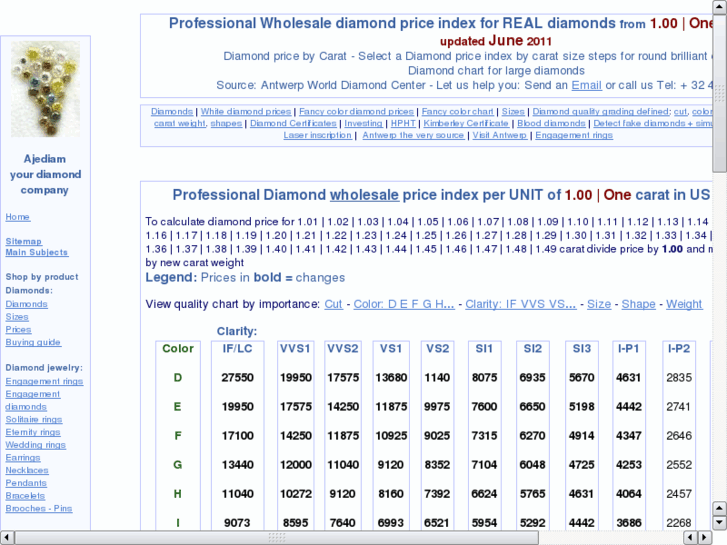Screen dimensions: 727x545
Task: Open the Earrings link
Action: (23, 458)
